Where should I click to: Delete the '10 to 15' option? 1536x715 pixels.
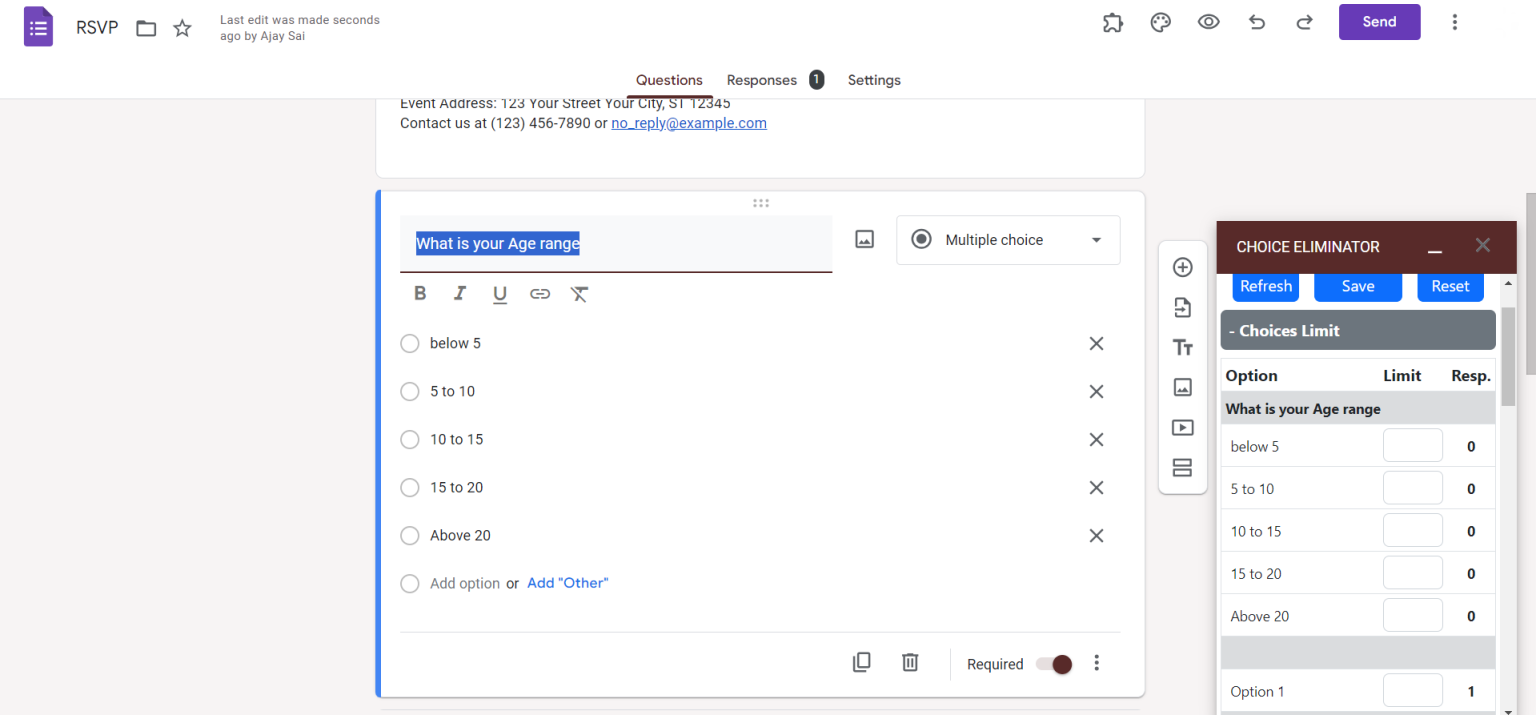1096,439
